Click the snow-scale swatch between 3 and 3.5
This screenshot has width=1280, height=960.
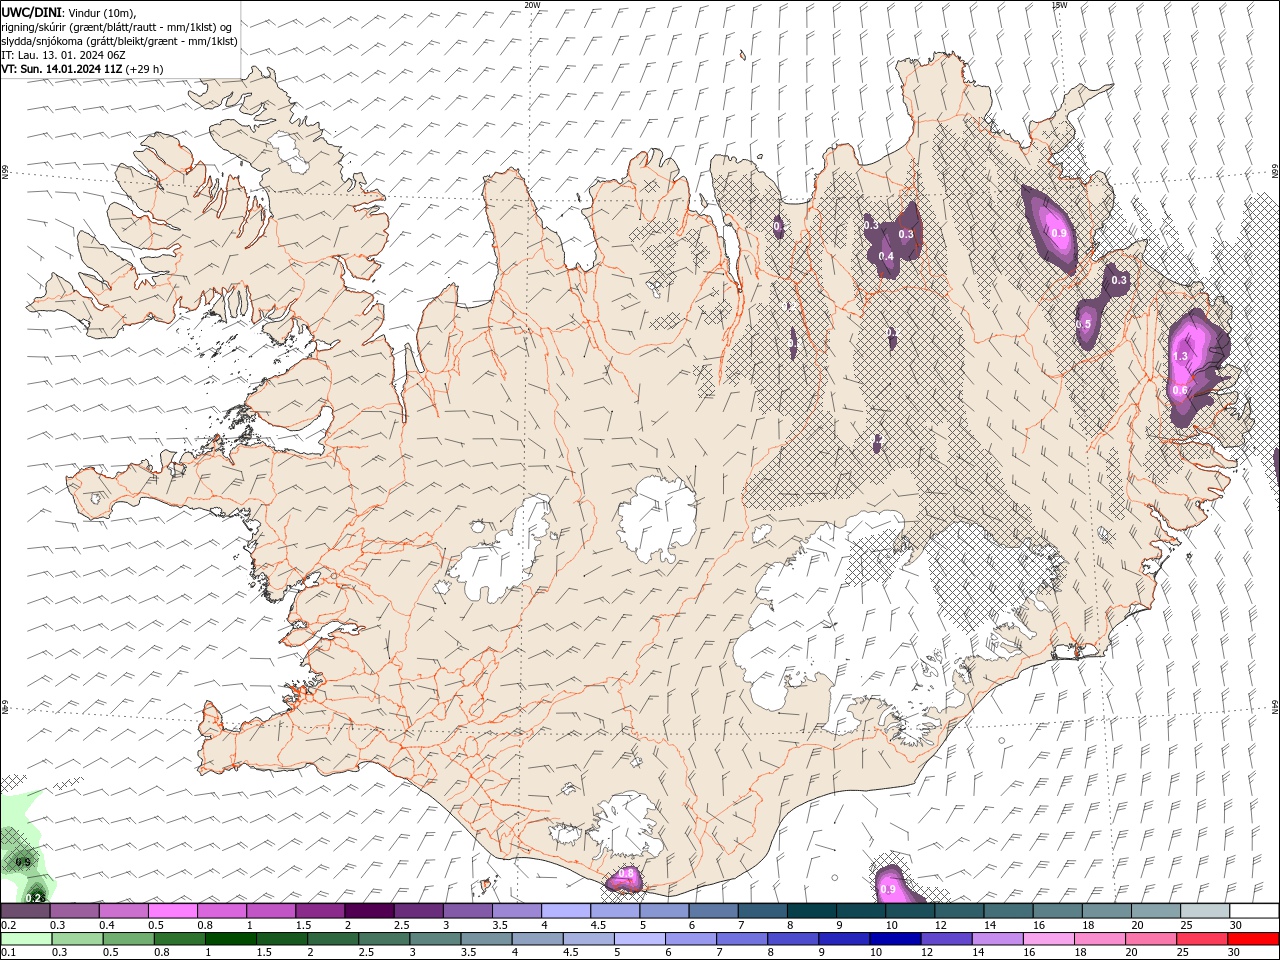click(x=468, y=911)
